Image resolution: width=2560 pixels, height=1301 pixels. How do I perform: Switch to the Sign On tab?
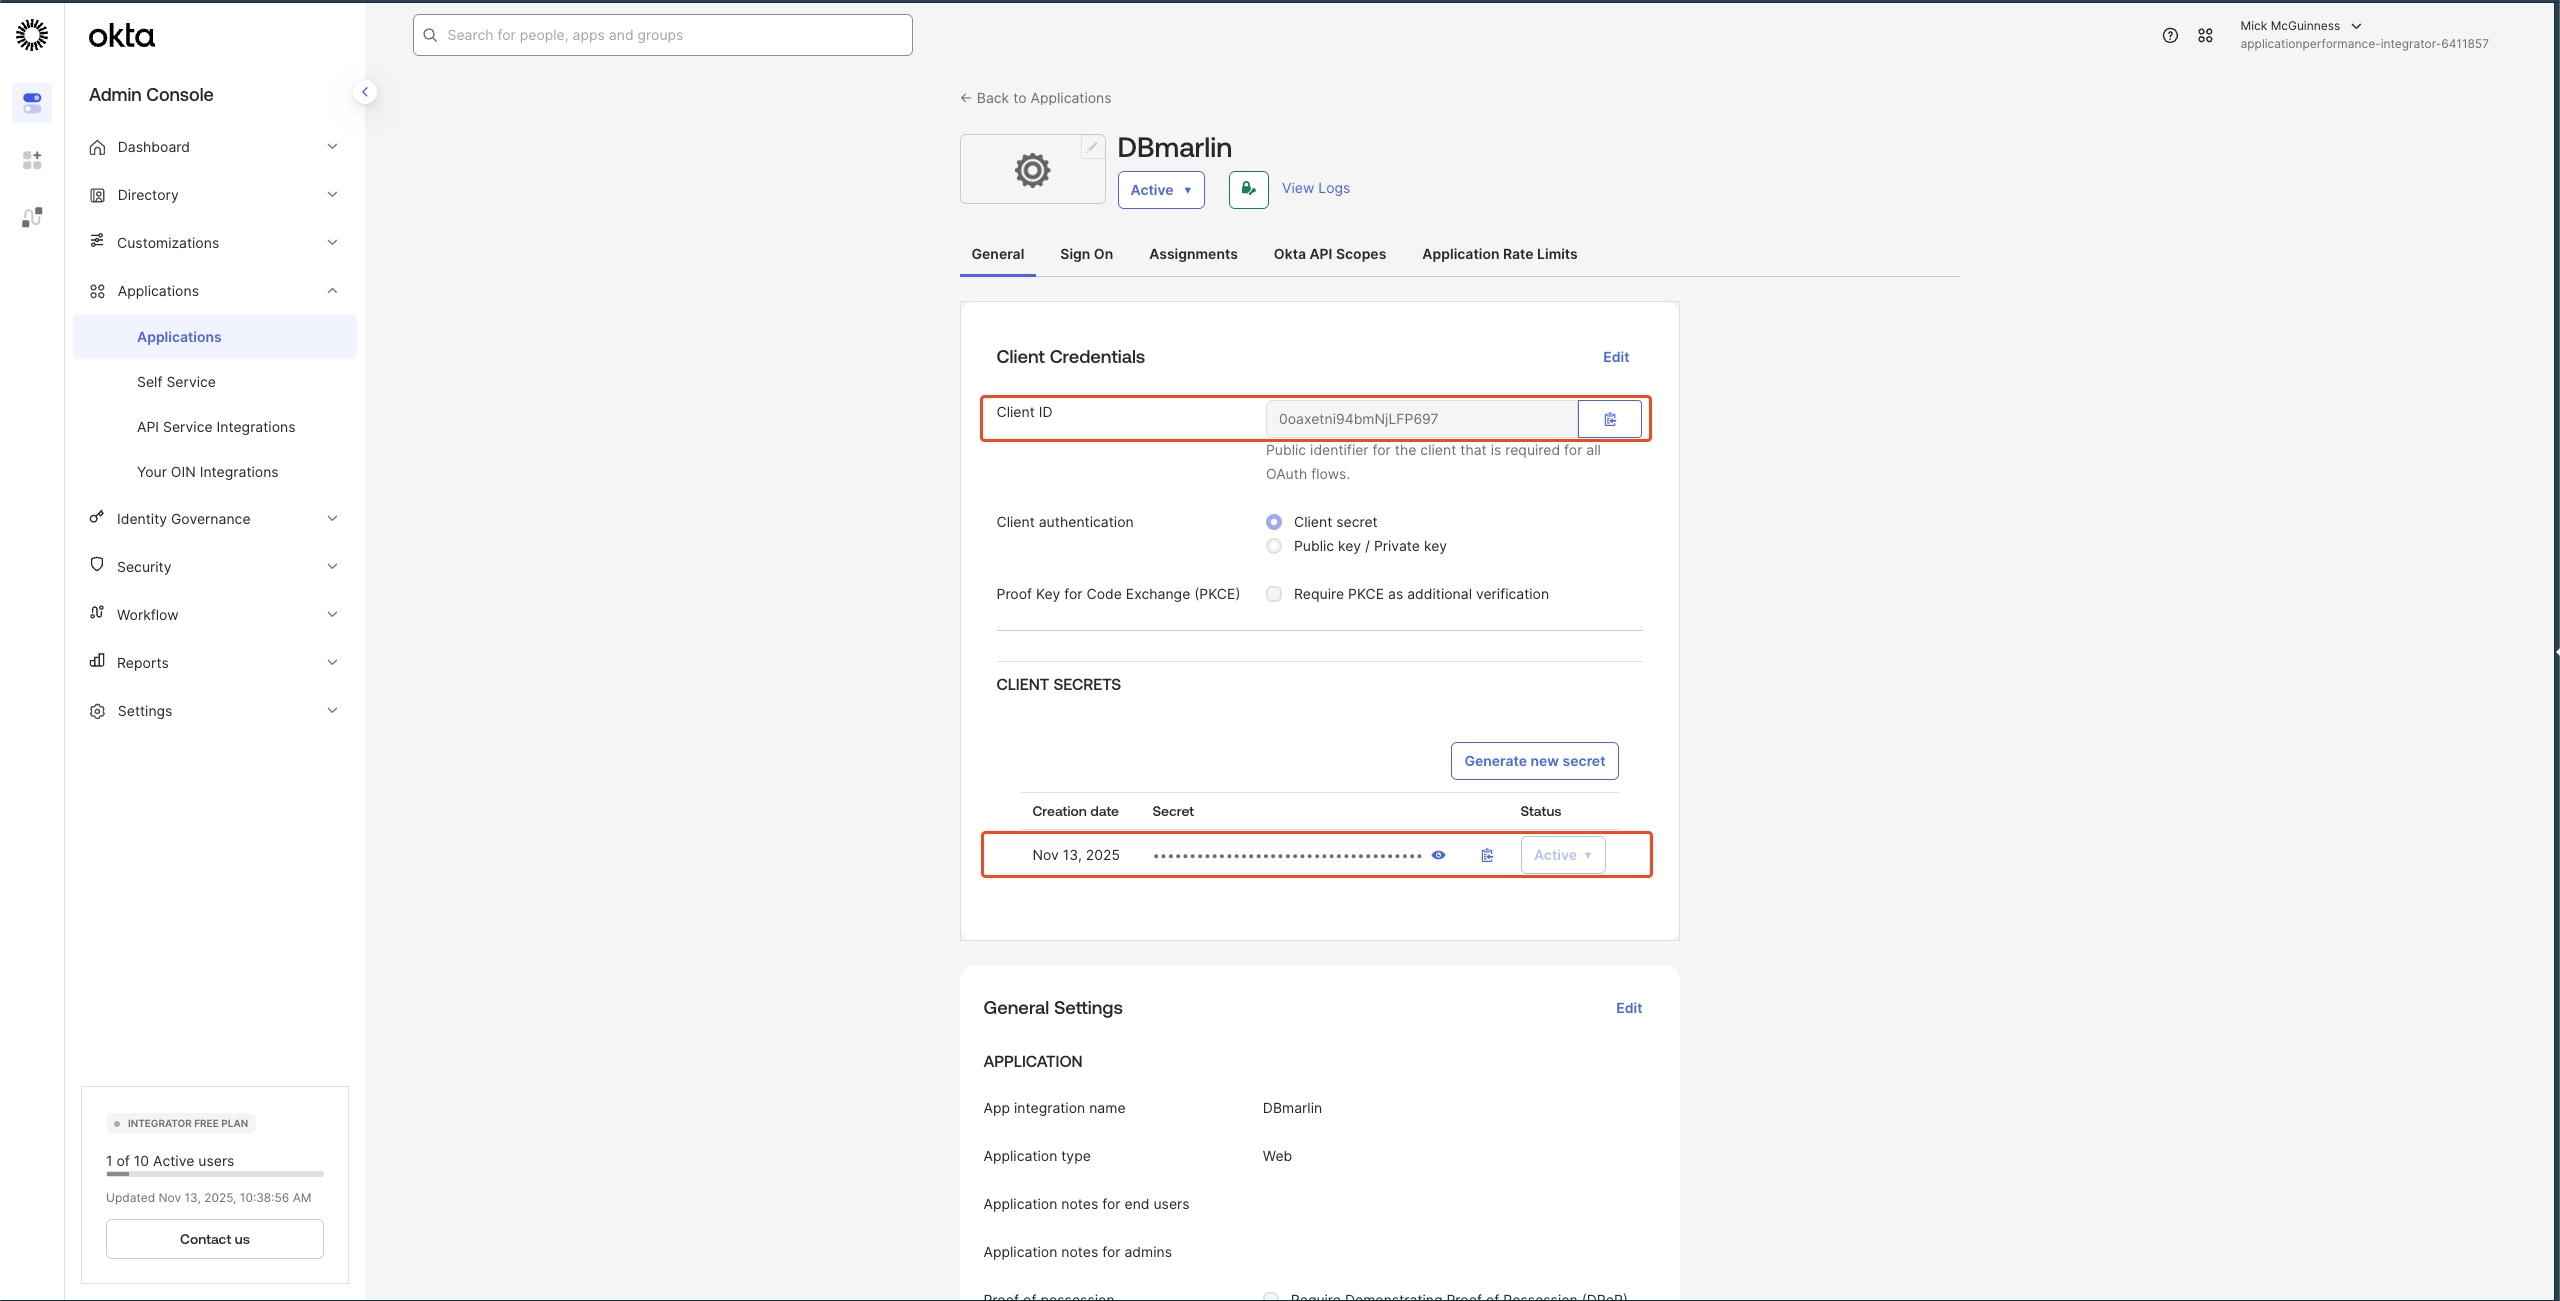(x=1086, y=254)
